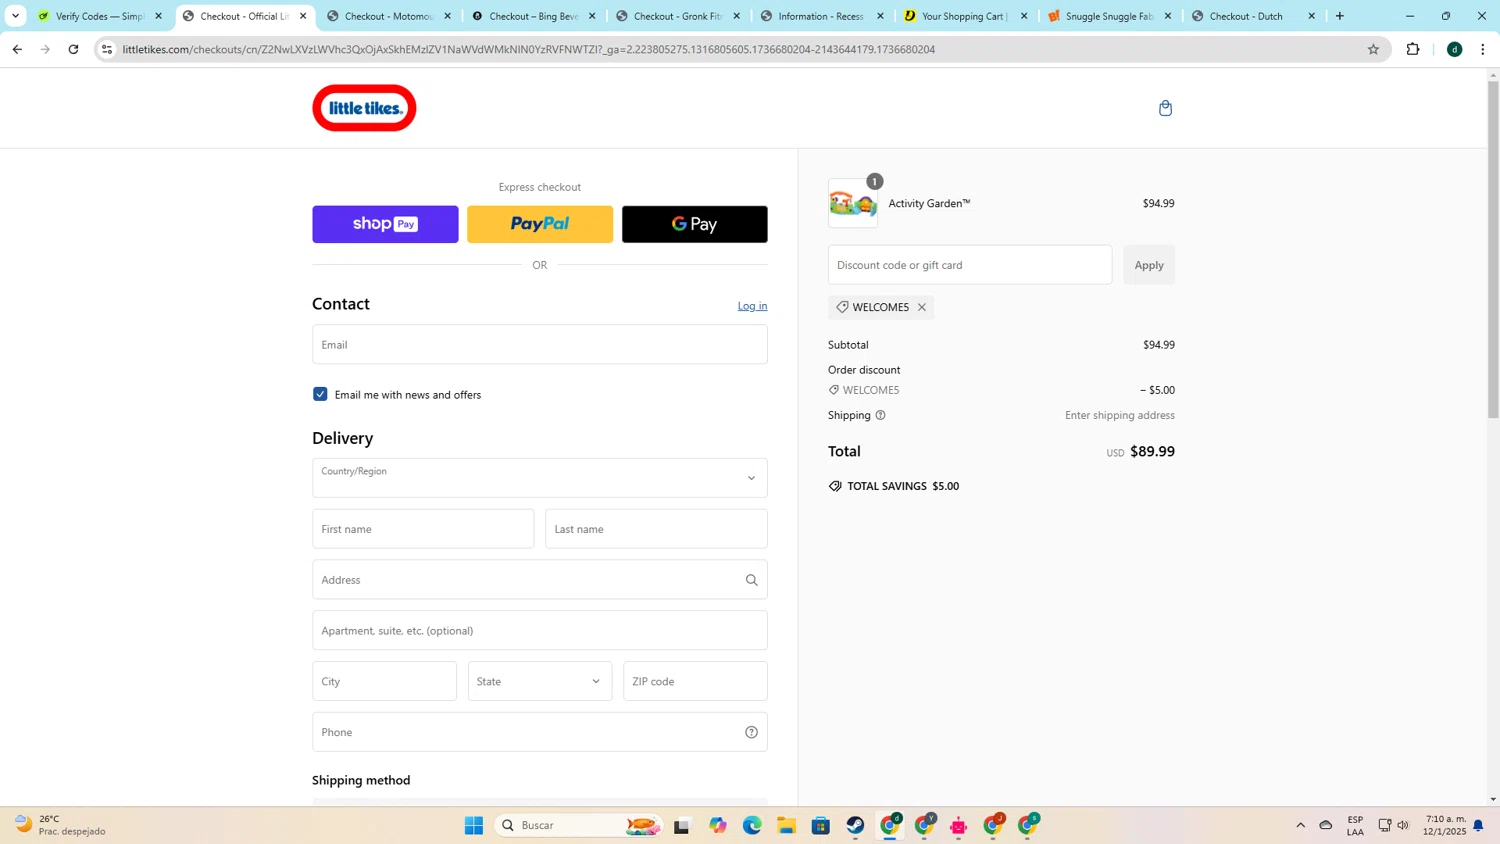This screenshot has height=844, width=1500.
Task: Open Steam from the taskbar
Action: point(856,825)
